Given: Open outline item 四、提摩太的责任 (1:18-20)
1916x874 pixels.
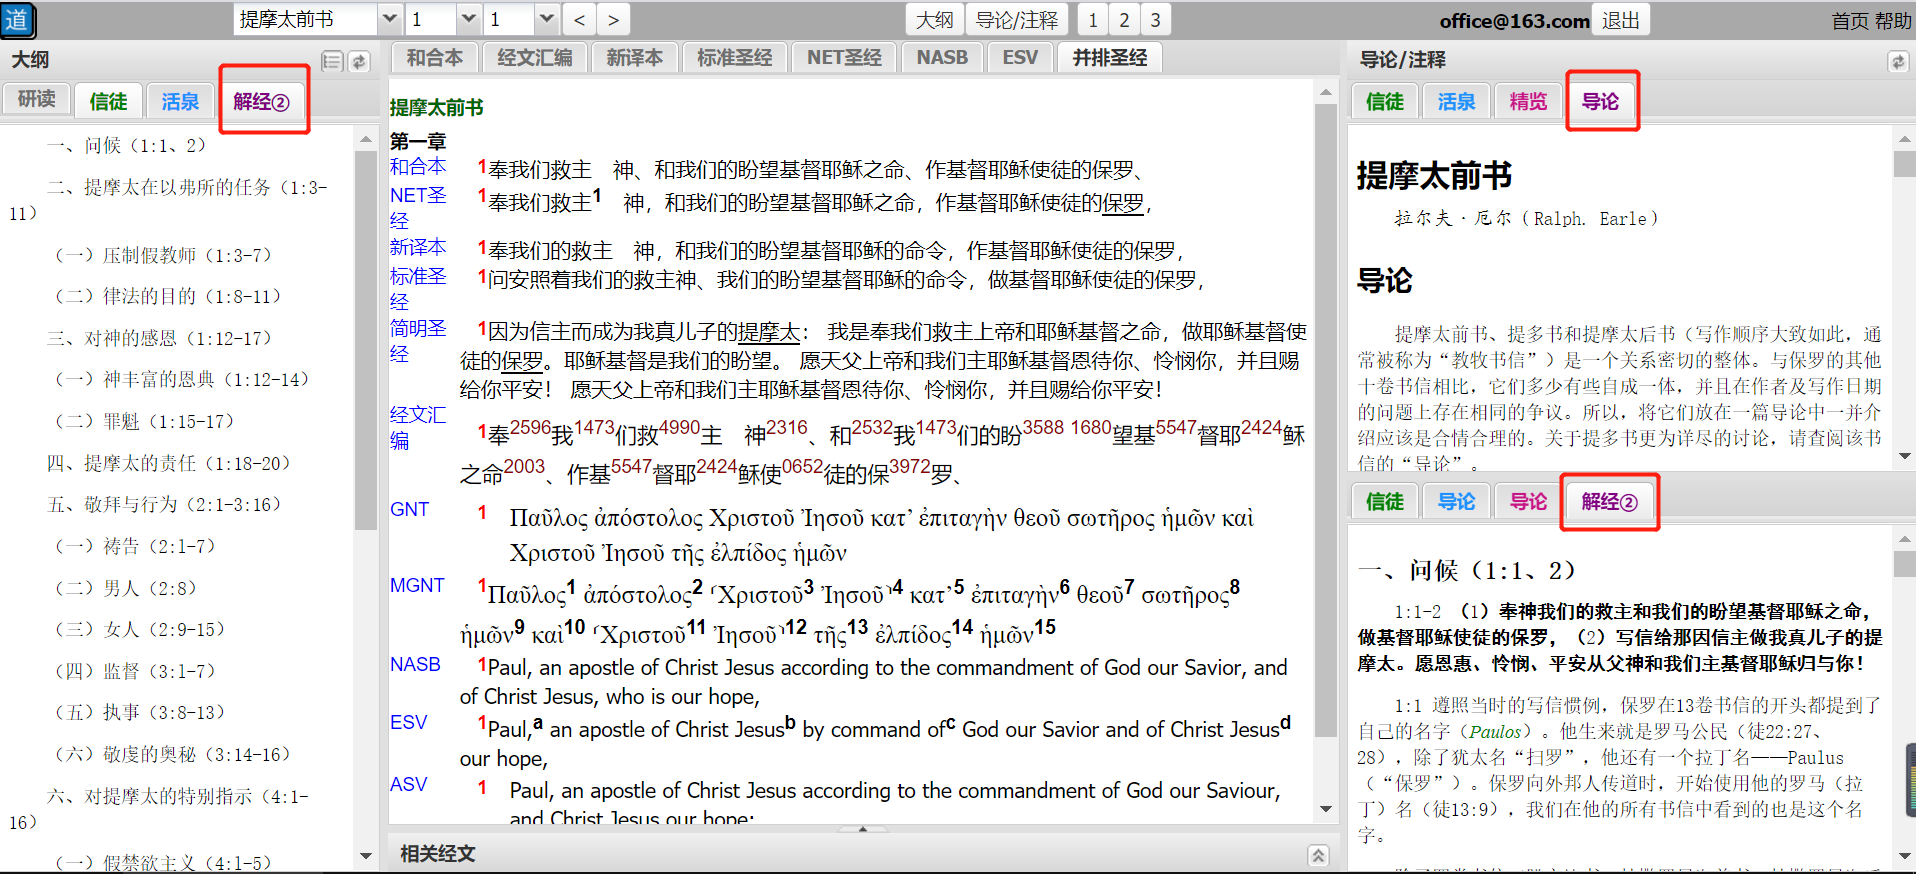Looking at the screenshot, I should coord(168,463).
